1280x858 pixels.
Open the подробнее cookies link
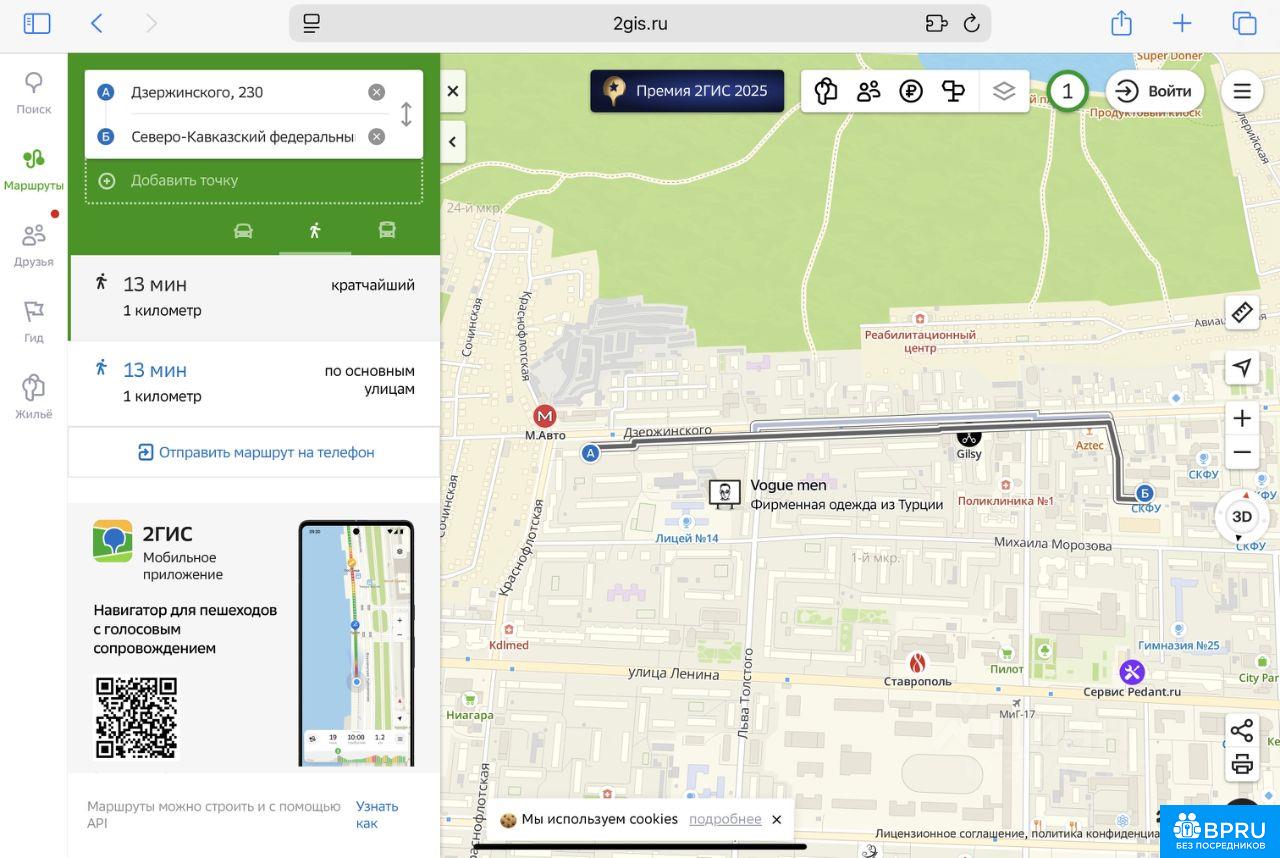(x=725, y=819)
